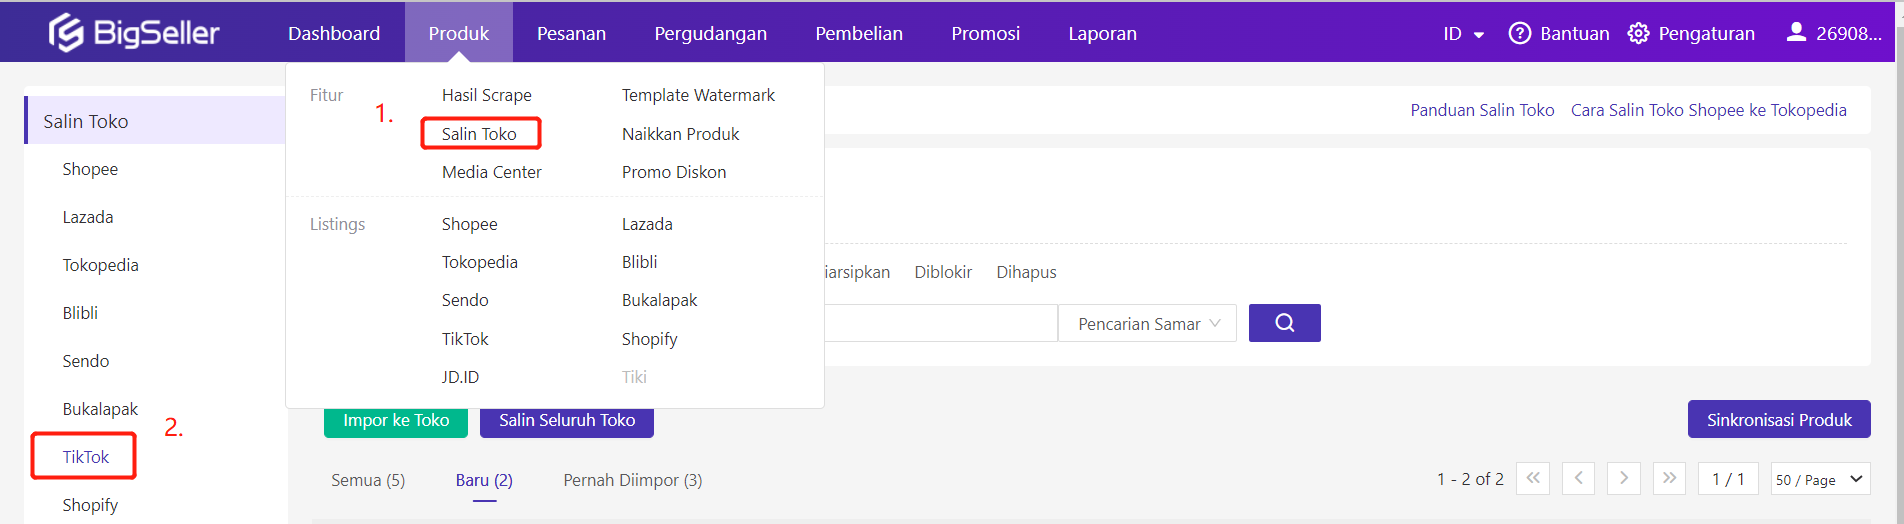Click the 1 / 1 page number box
The height and width of the screenshot is (524, 1904).
(x=1728, y=479)
